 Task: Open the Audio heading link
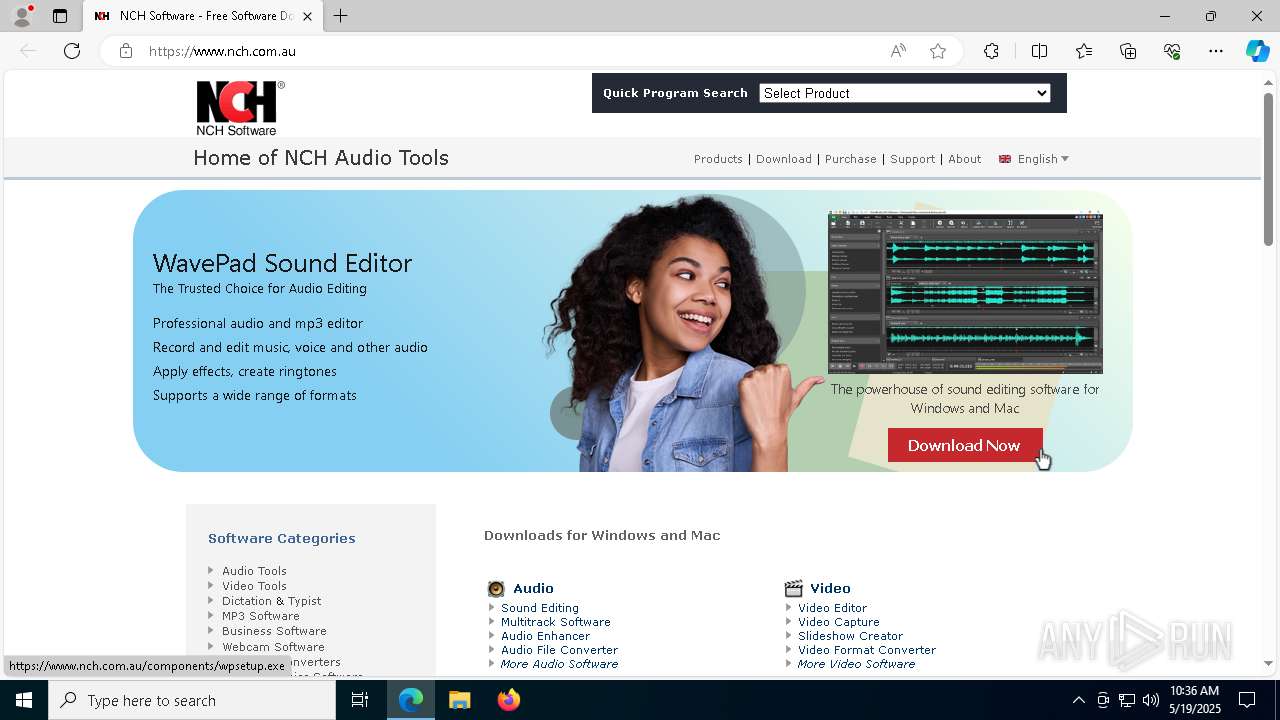533,588
